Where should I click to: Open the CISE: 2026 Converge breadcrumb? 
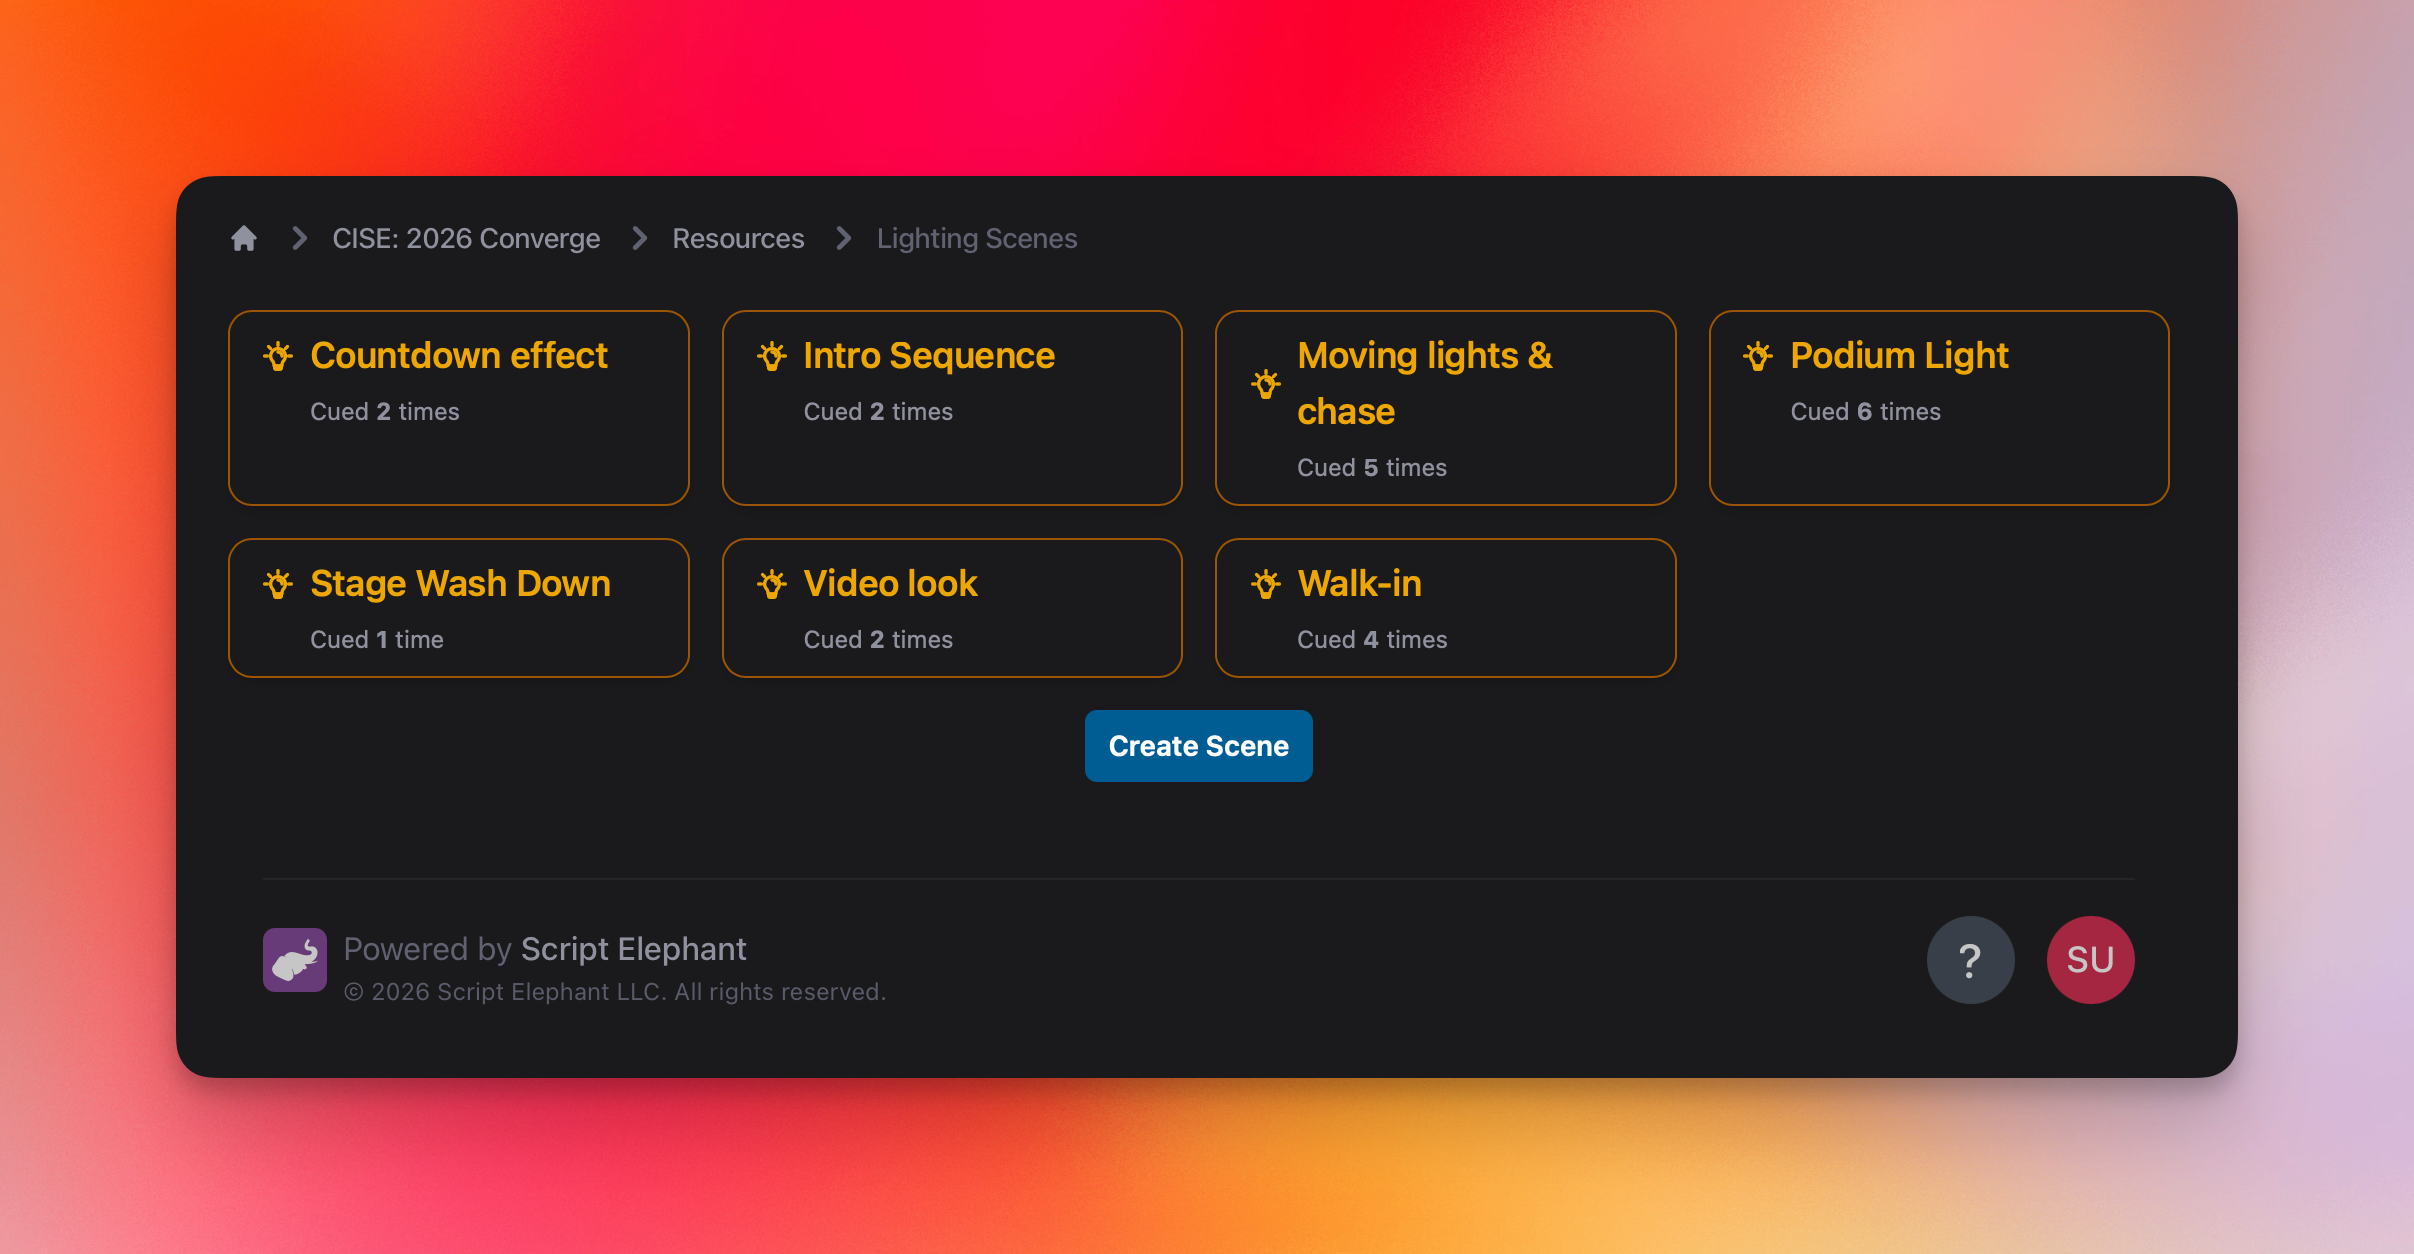click(x=466, y=238)
